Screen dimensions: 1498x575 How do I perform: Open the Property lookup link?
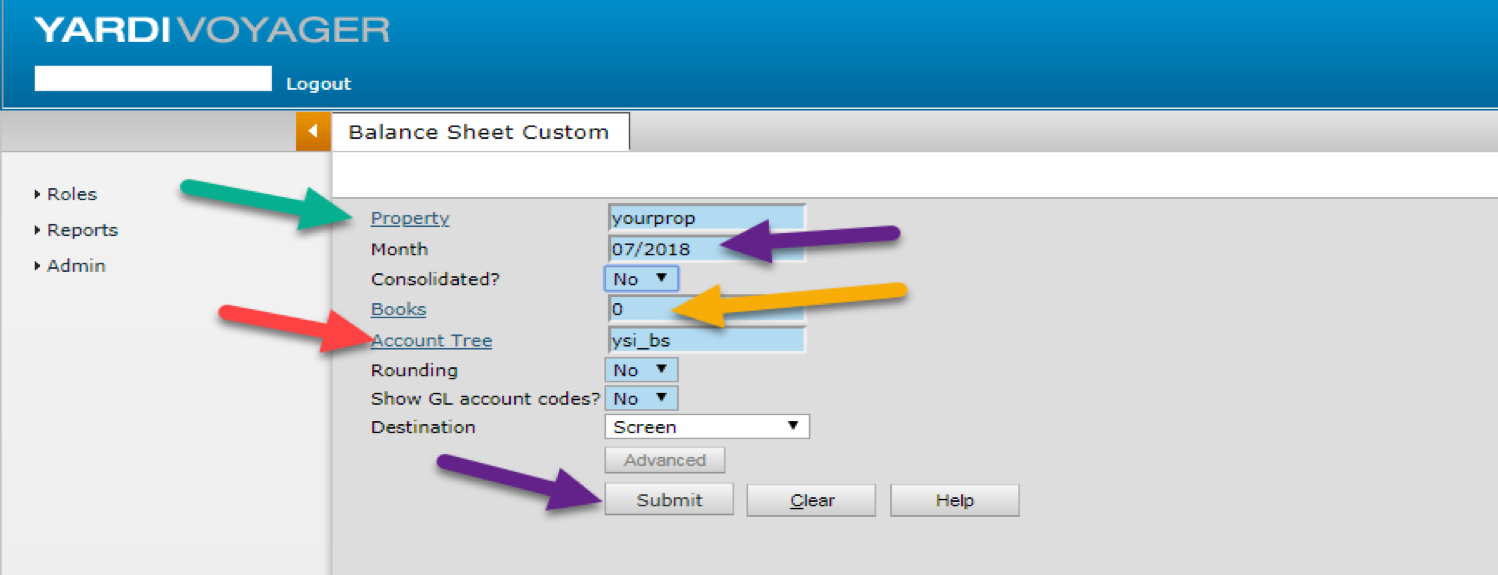tap(410, 218)
